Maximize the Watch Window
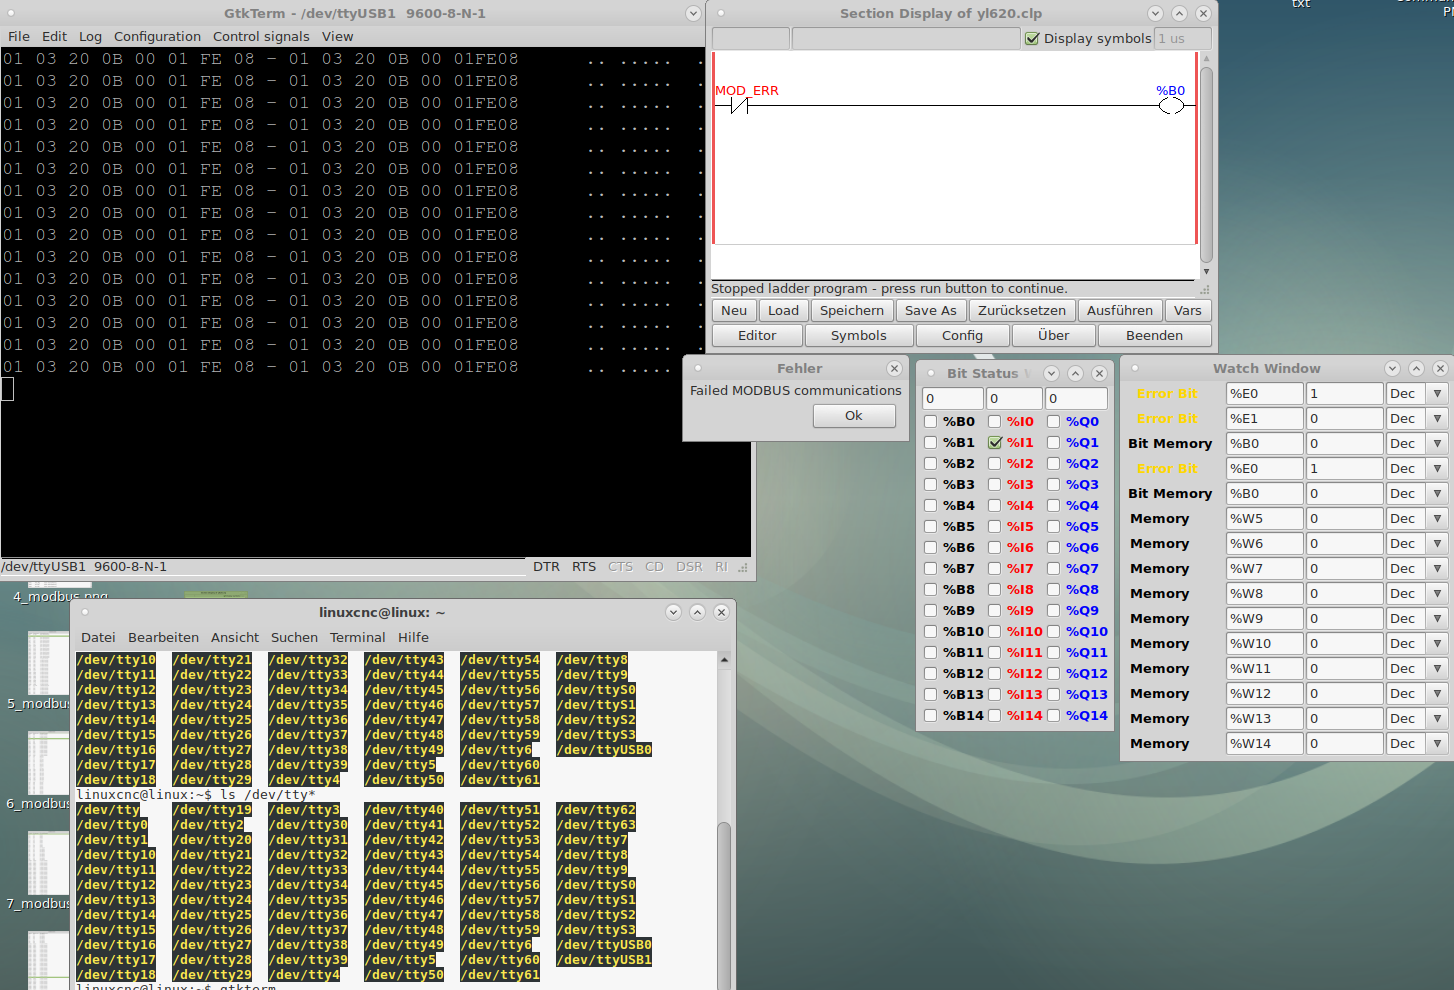This screenshot has width=1454, height=990. 1416,368
